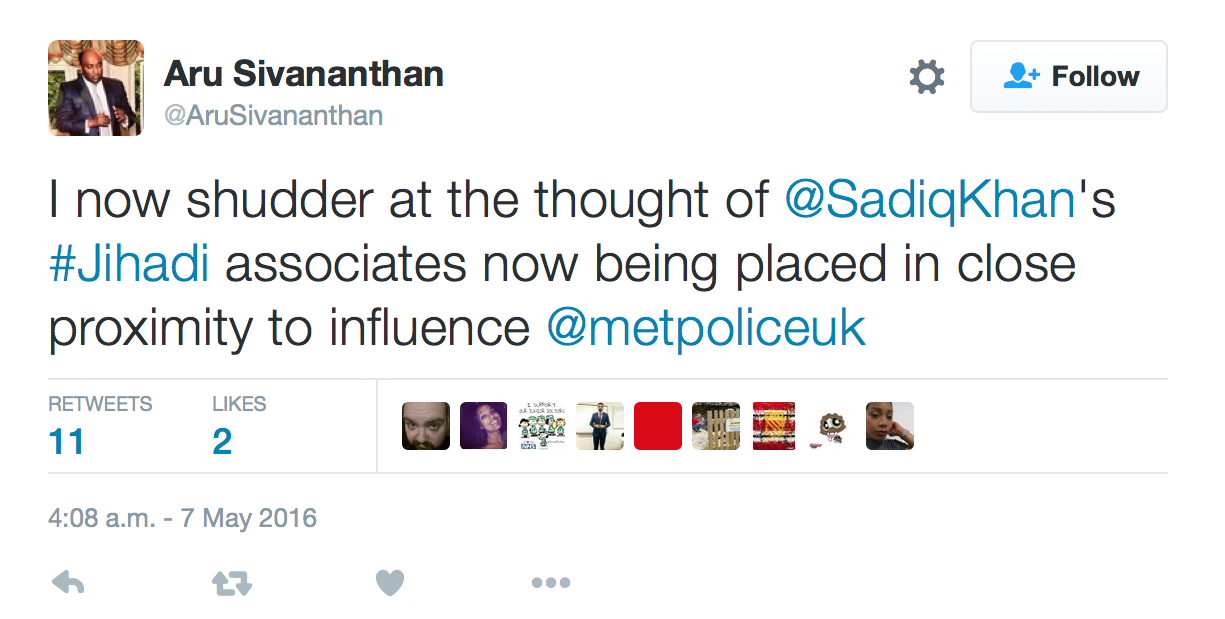
Task: Open the gear settings dropdown
Action: (927, 77)
